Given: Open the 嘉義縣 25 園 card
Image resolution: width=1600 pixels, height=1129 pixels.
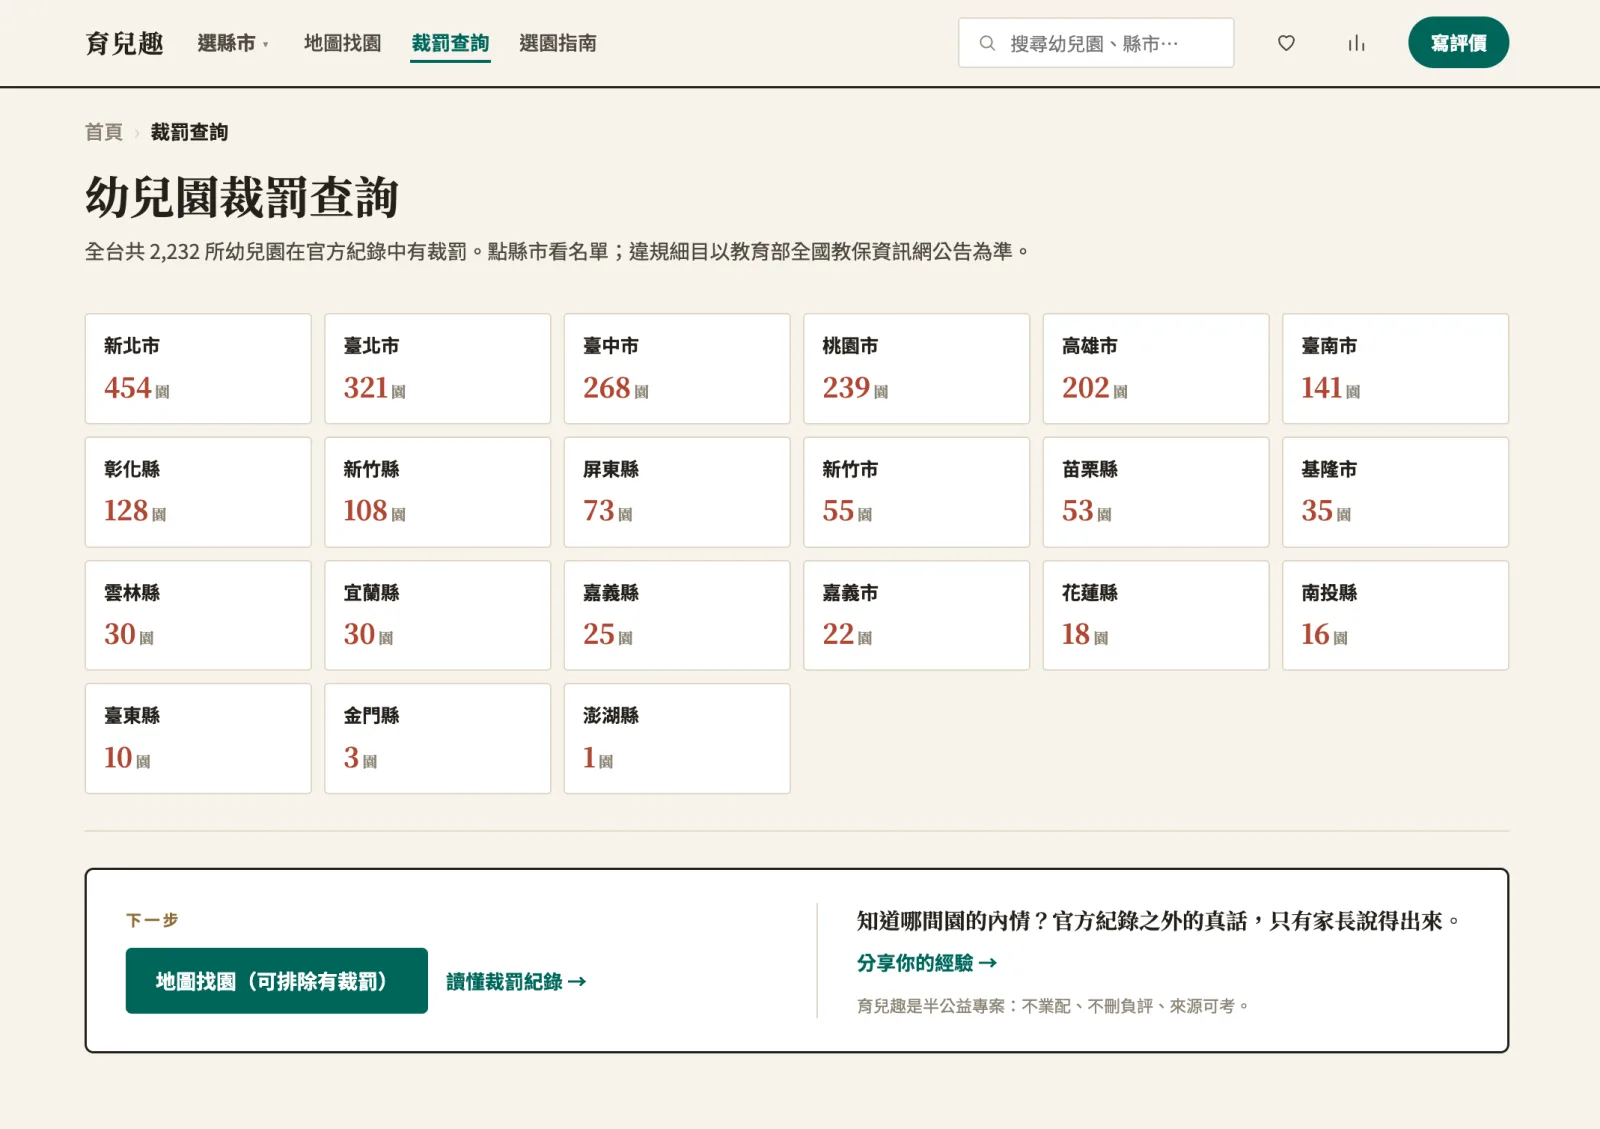Looking at the screenshot, I should (x=677, y=615).
